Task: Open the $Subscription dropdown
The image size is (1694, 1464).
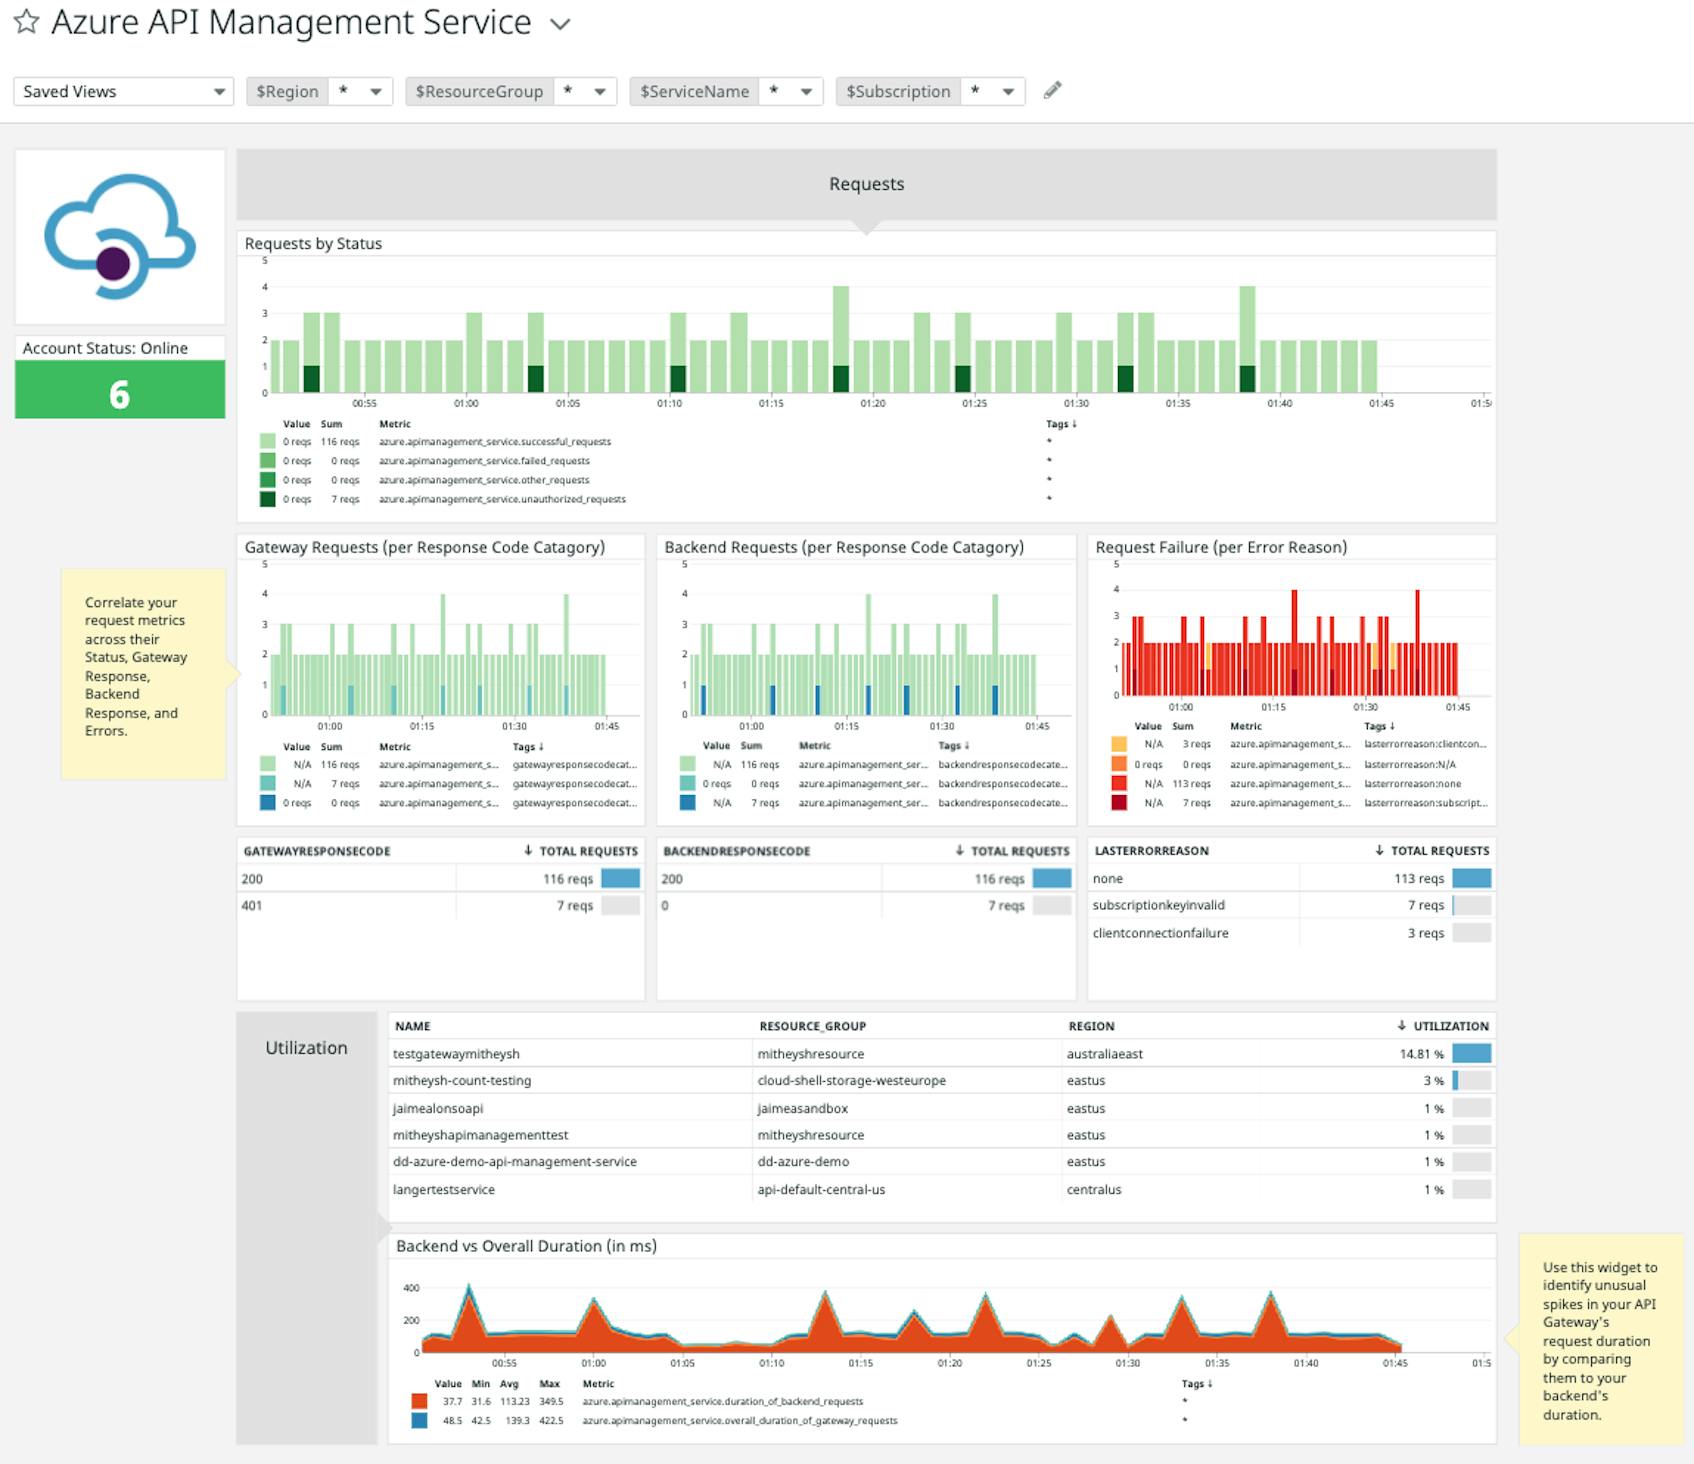Action: (x=1009, y=91)
